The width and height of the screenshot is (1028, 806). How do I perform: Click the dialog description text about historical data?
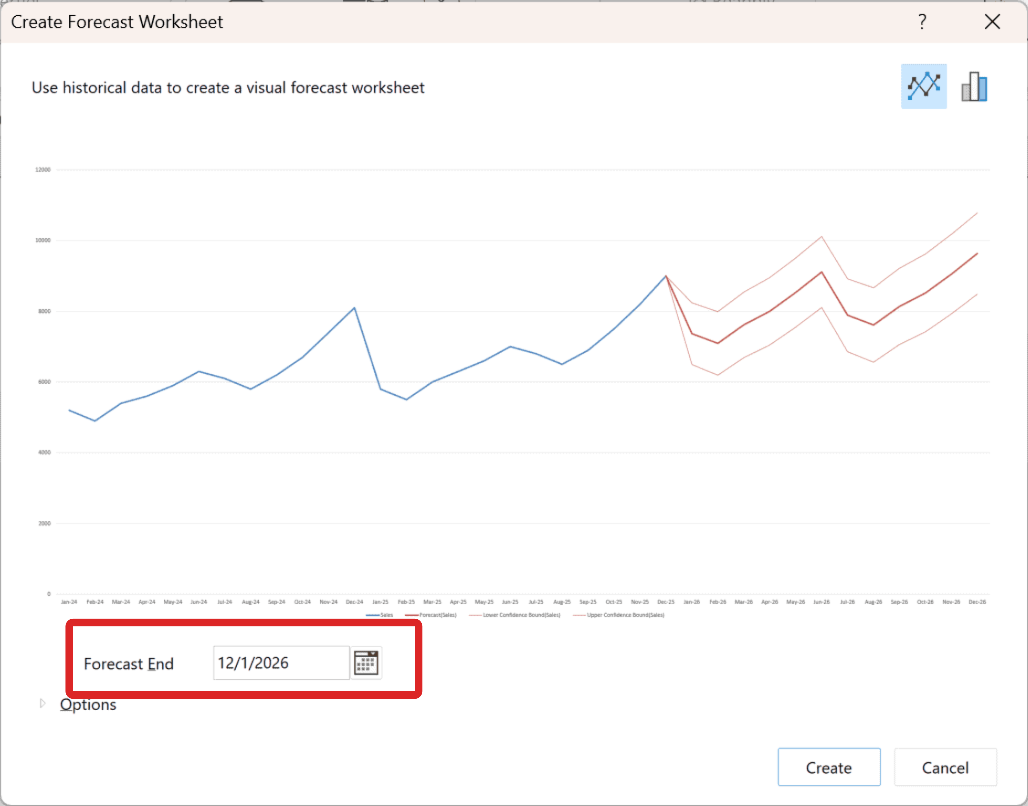click(228, 88)
